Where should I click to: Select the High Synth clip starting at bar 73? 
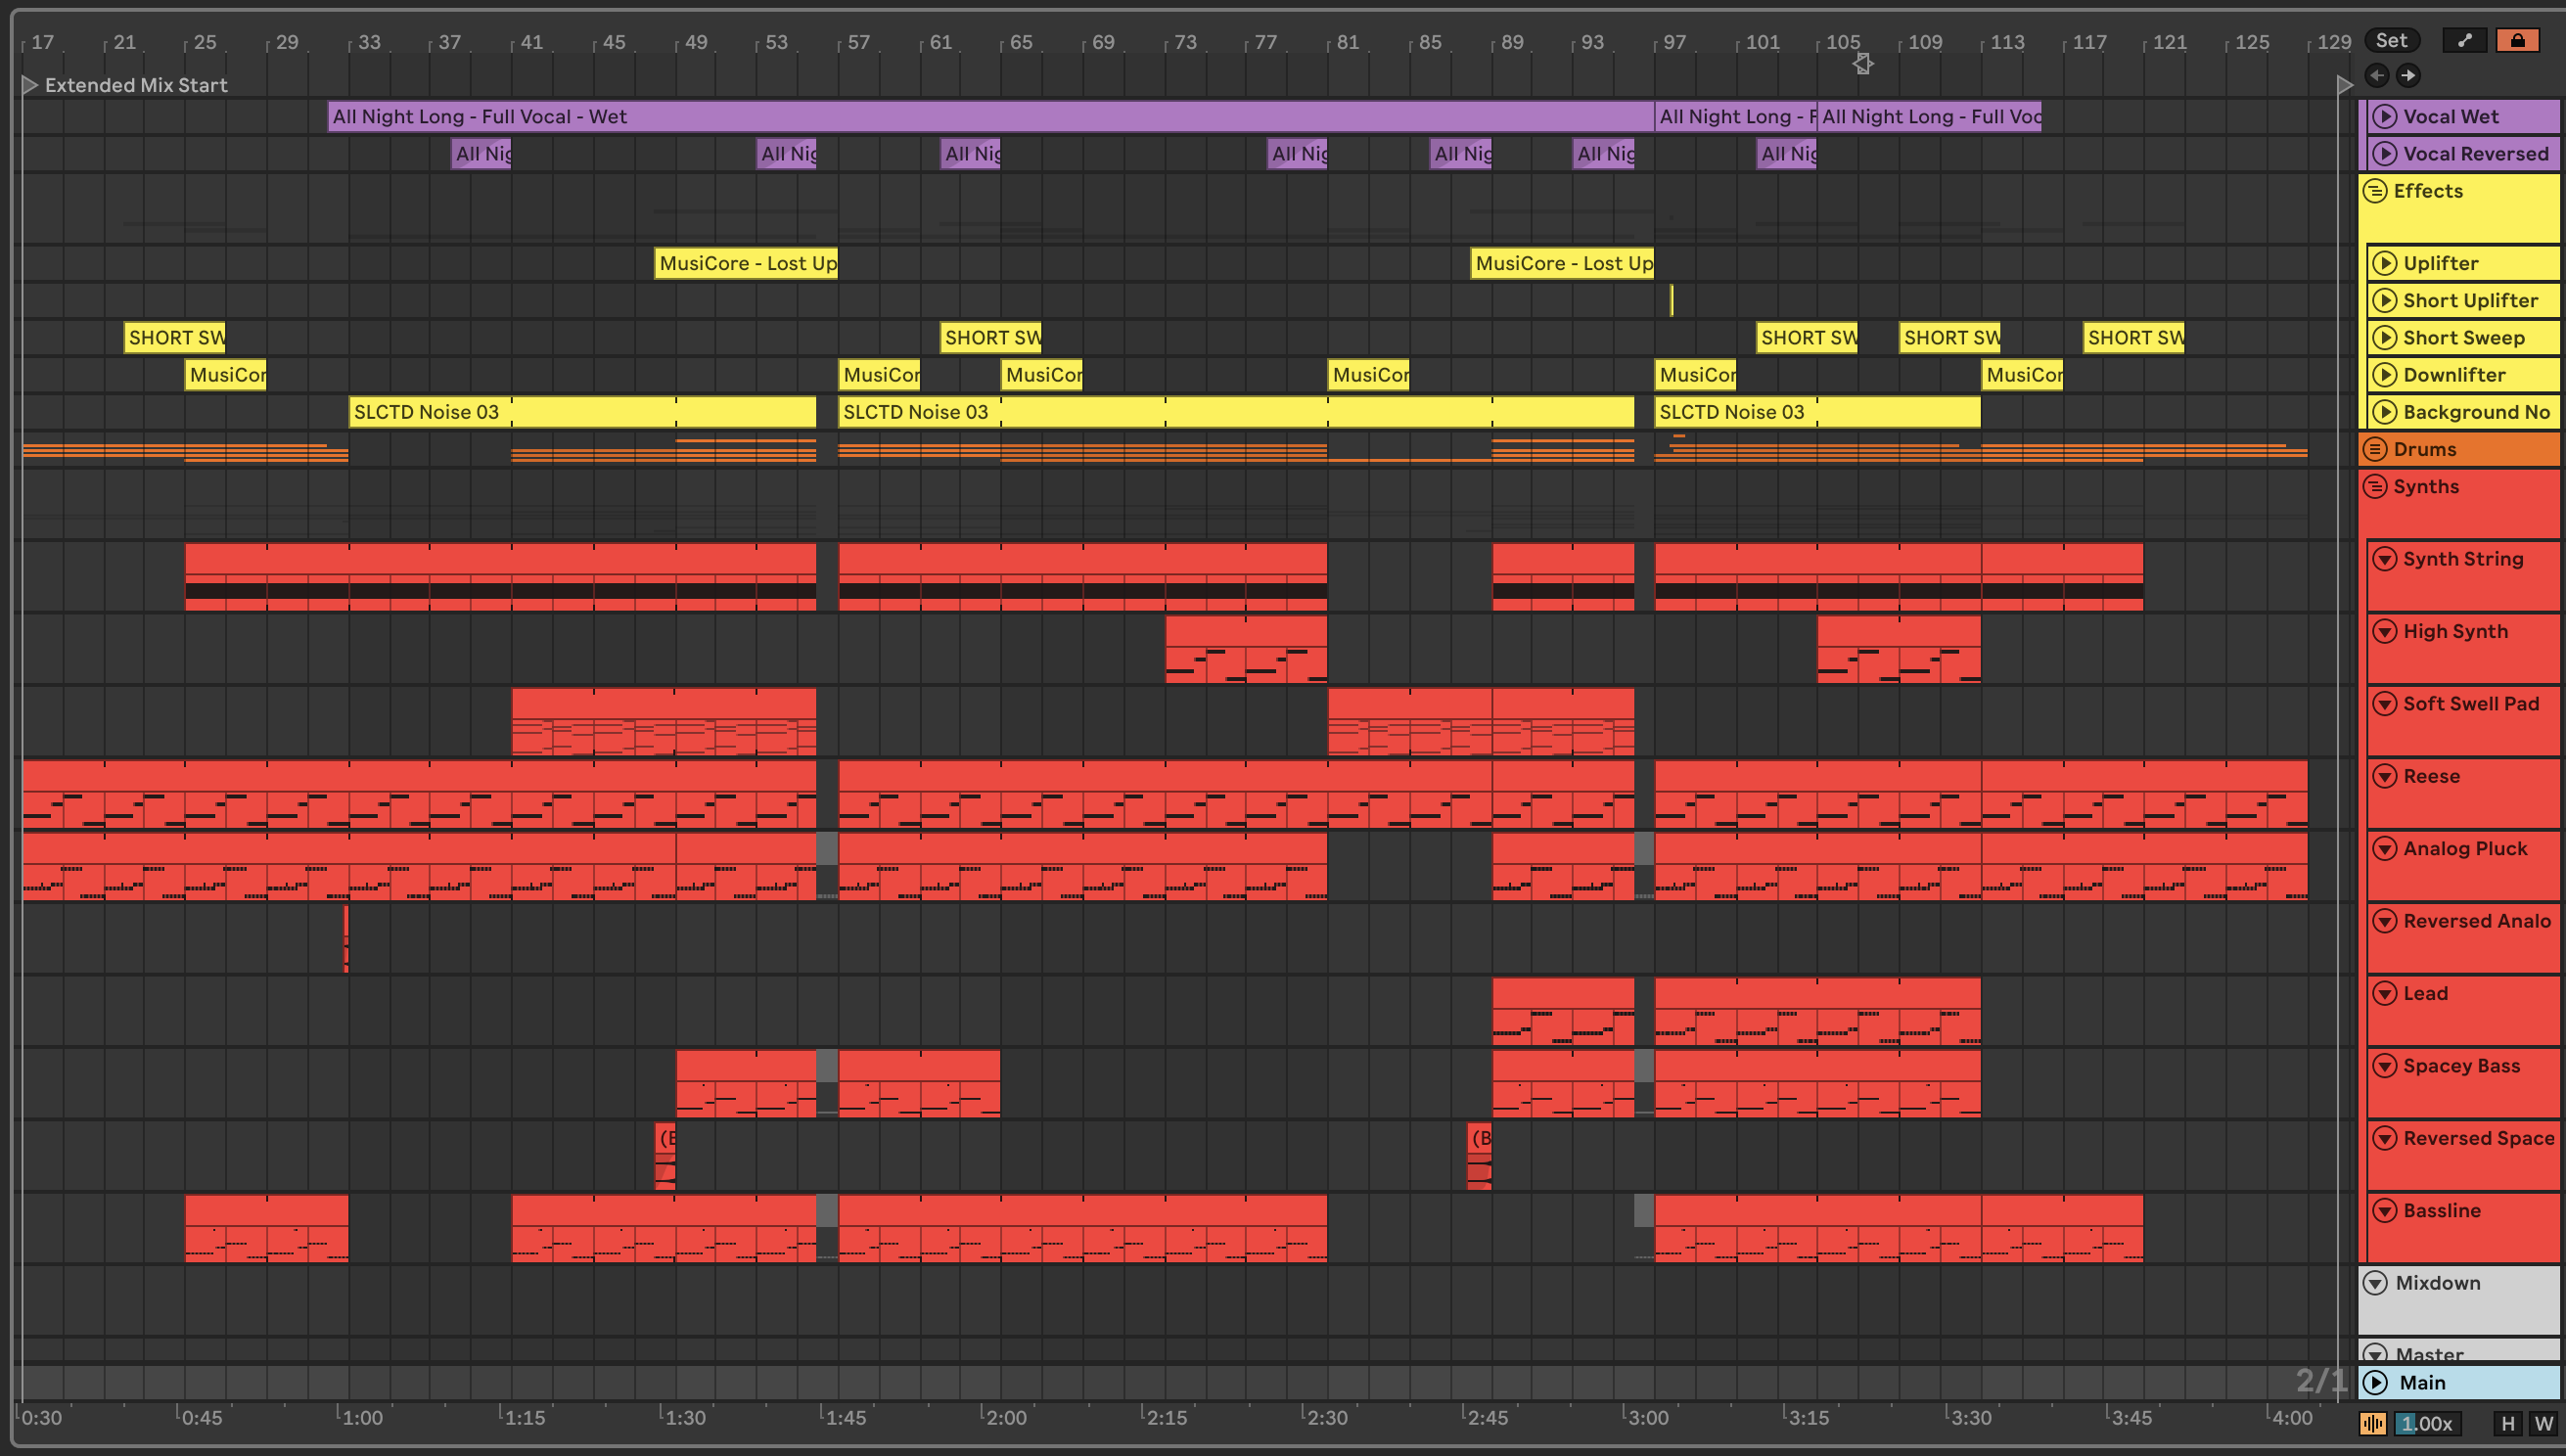(x=1246, y=649)
